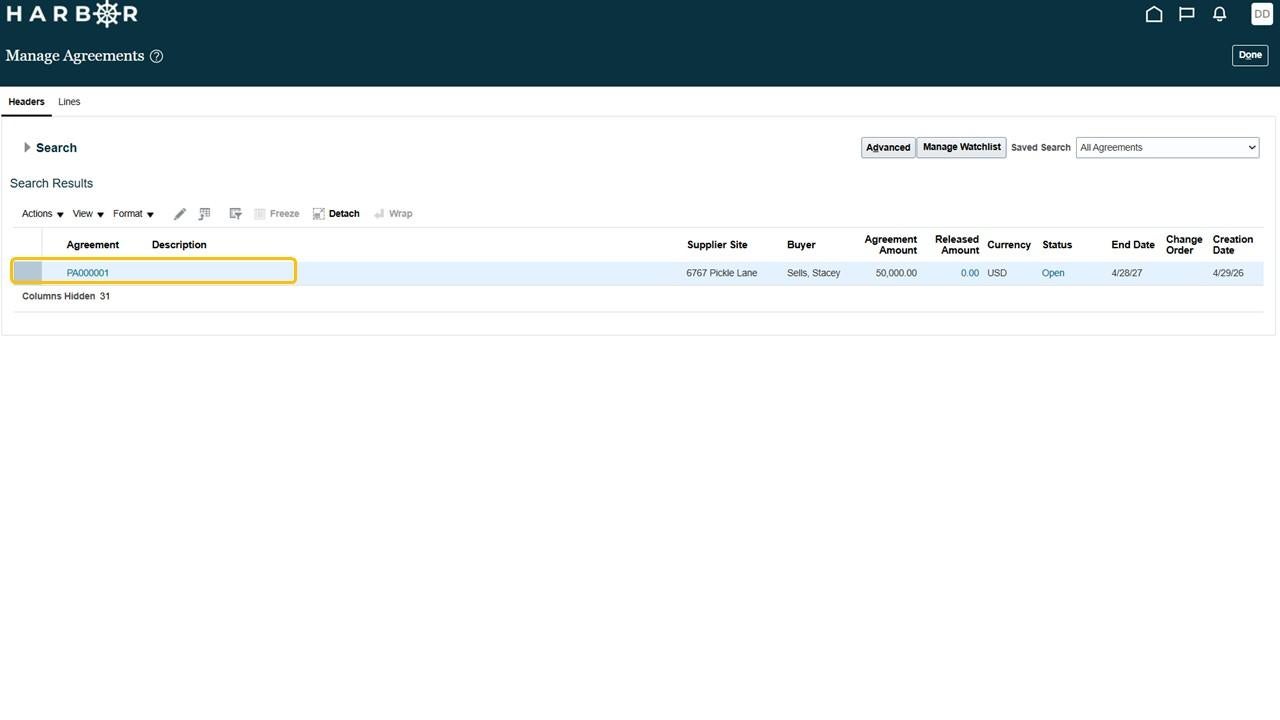1280x720 pixels.
Task: Open the View menu
Action: point(88,214)
